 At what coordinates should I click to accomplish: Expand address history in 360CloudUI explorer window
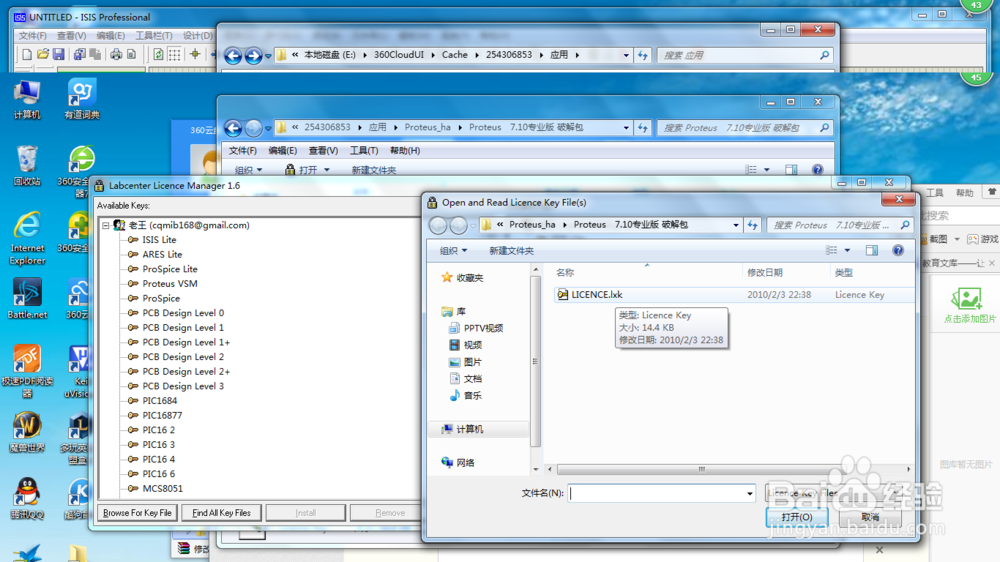pos(626,55)
